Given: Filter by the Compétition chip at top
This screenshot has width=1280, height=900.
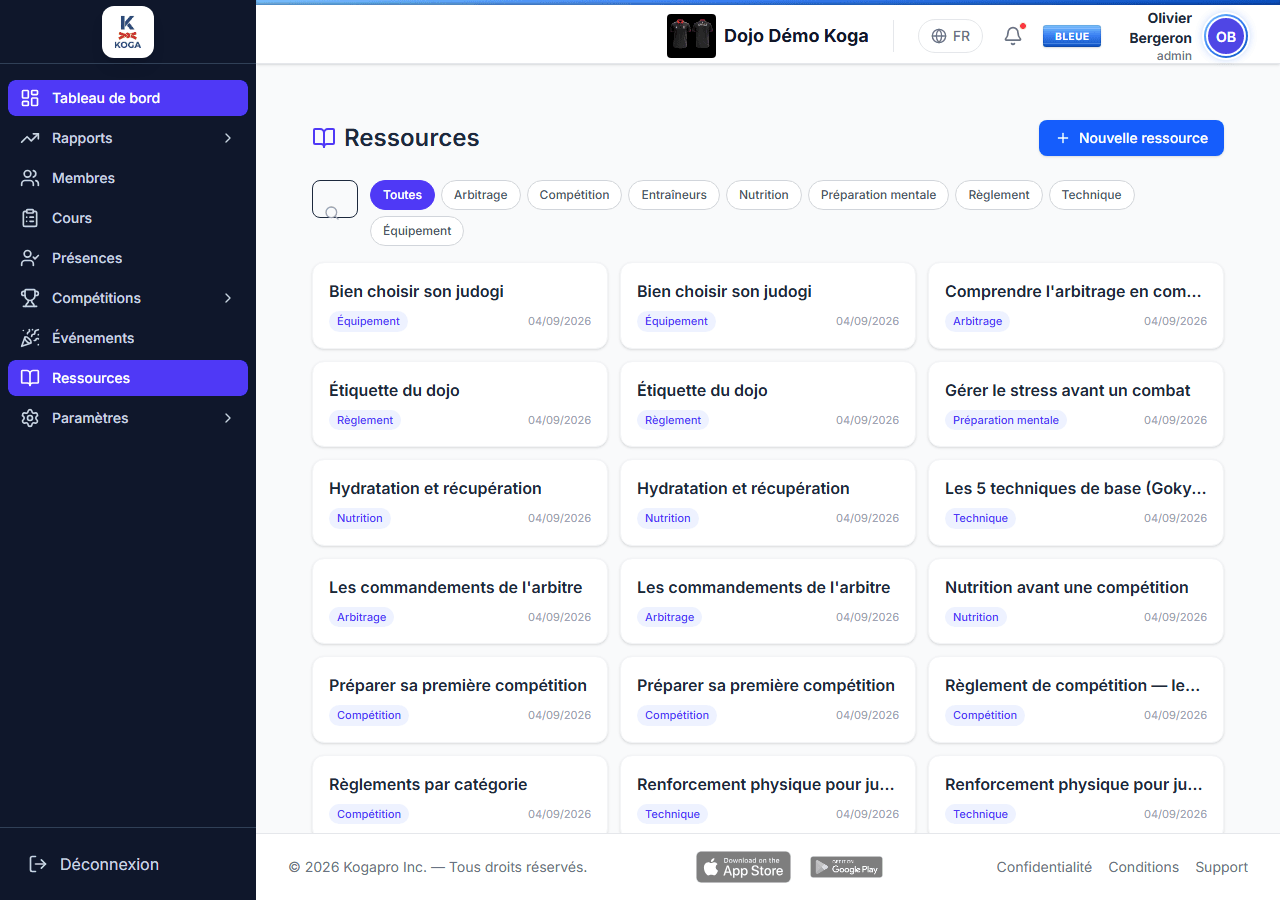Looking at the screenshot, I should (x=574, y=195).
